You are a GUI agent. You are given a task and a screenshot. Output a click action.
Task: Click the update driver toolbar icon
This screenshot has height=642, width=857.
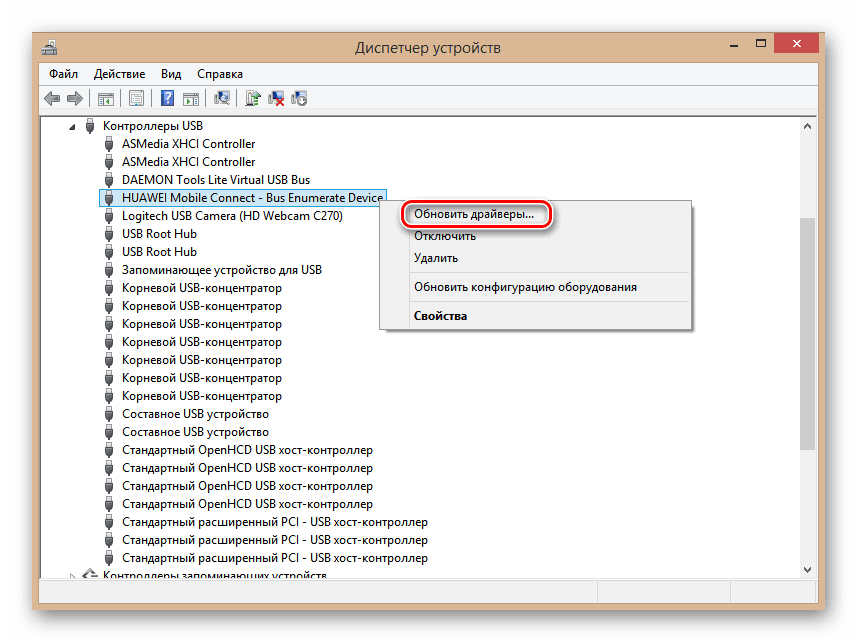[254, 98]
